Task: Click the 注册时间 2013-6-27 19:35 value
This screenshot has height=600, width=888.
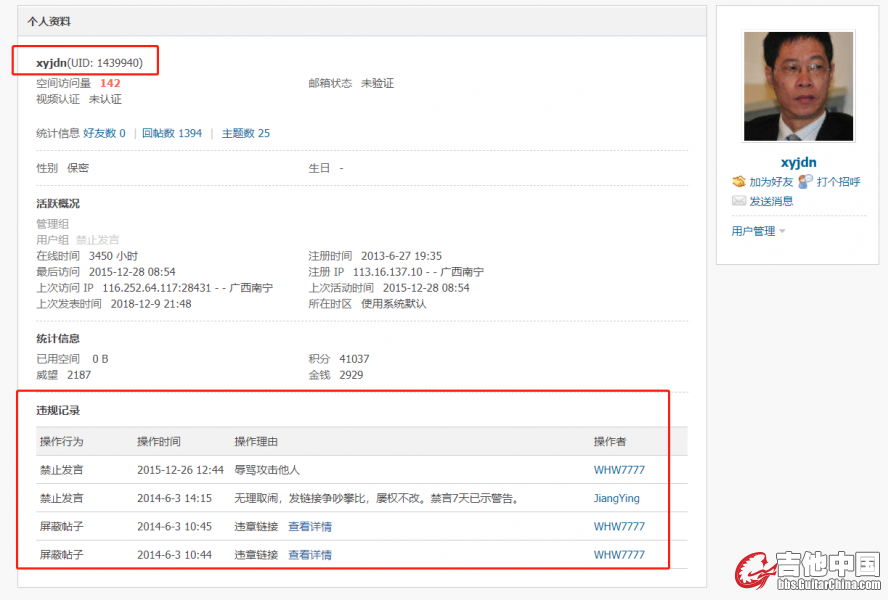Action: [402, 256]
